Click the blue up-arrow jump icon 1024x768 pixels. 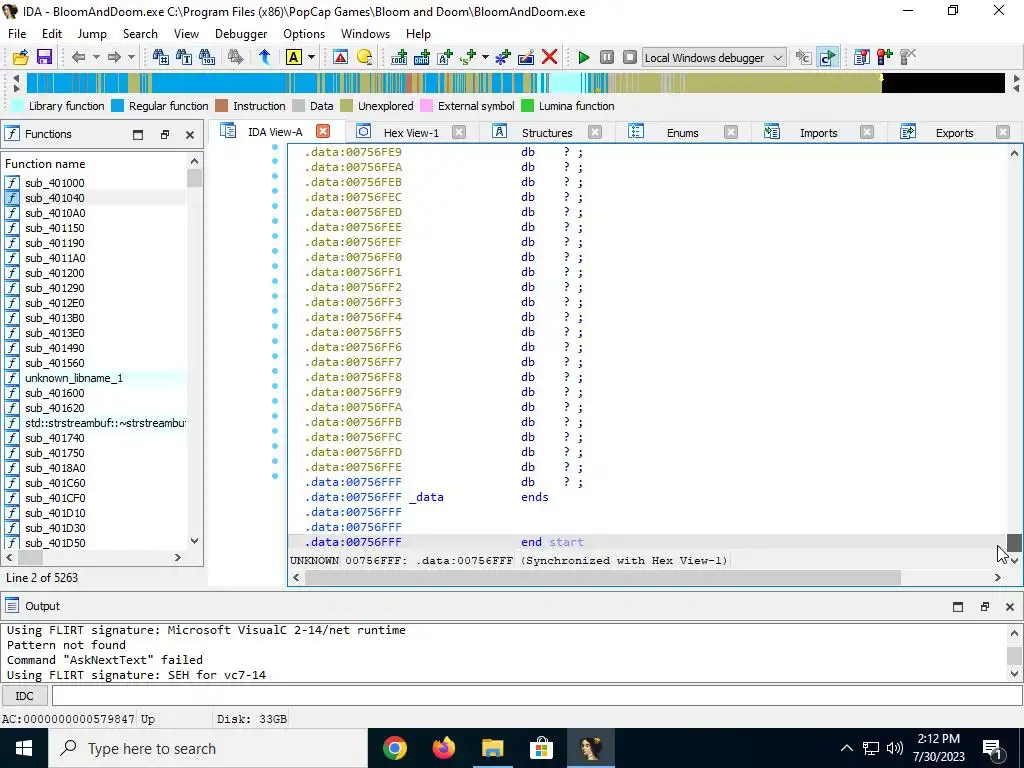[264, 57]
